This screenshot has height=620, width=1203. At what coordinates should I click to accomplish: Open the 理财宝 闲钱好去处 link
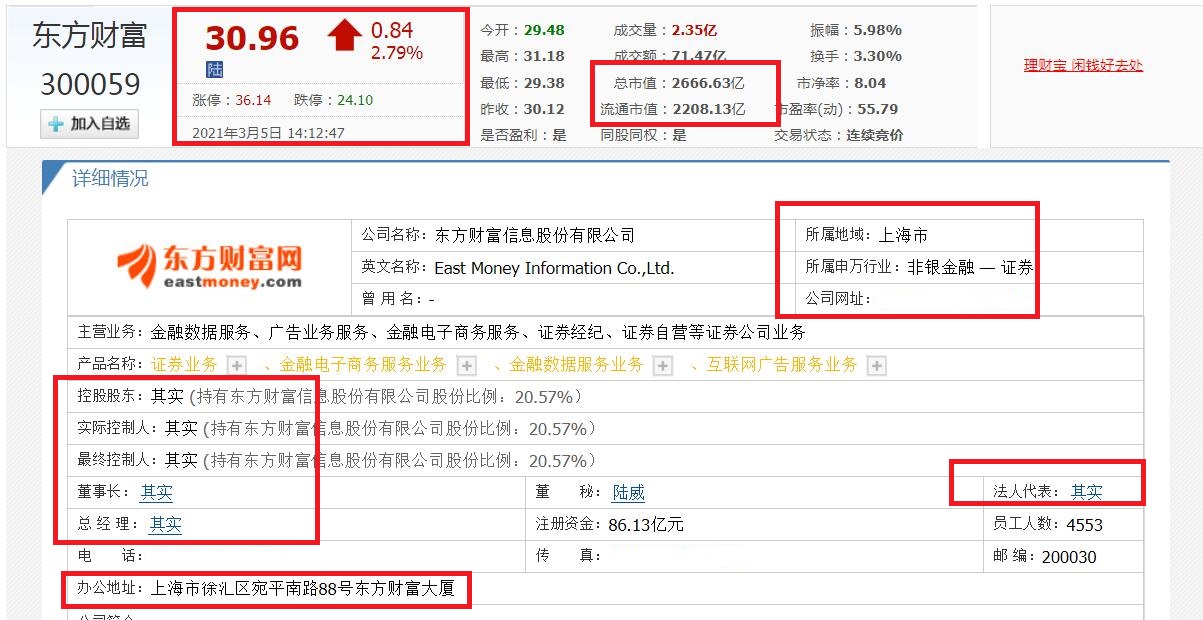coord(1083,66)
